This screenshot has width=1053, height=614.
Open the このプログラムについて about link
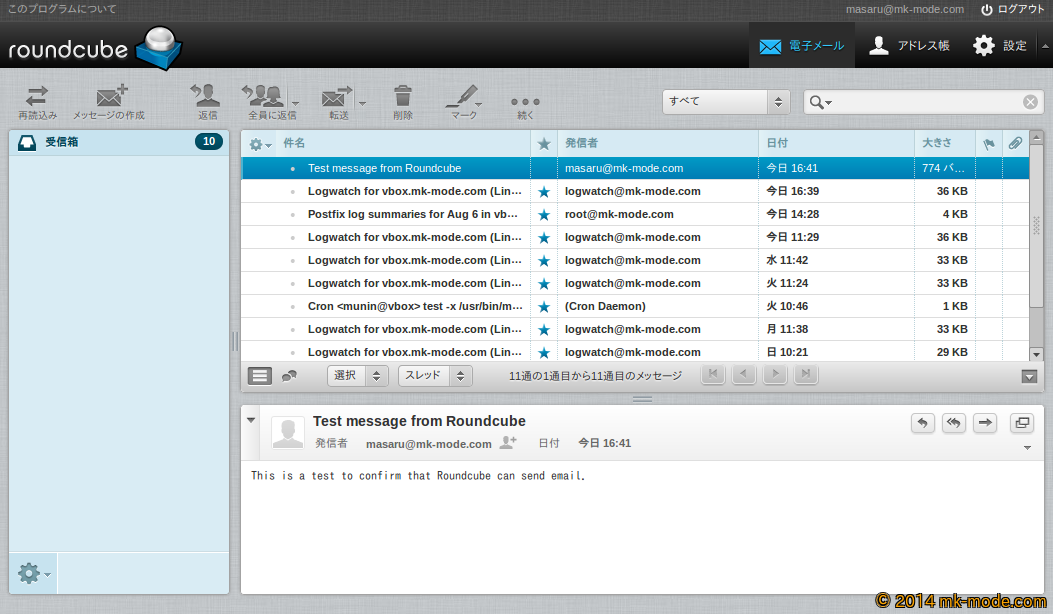click(62, 9)
